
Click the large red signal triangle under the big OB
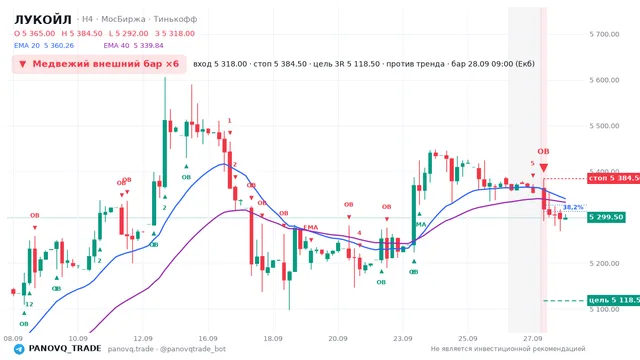(x=543, y=168)
